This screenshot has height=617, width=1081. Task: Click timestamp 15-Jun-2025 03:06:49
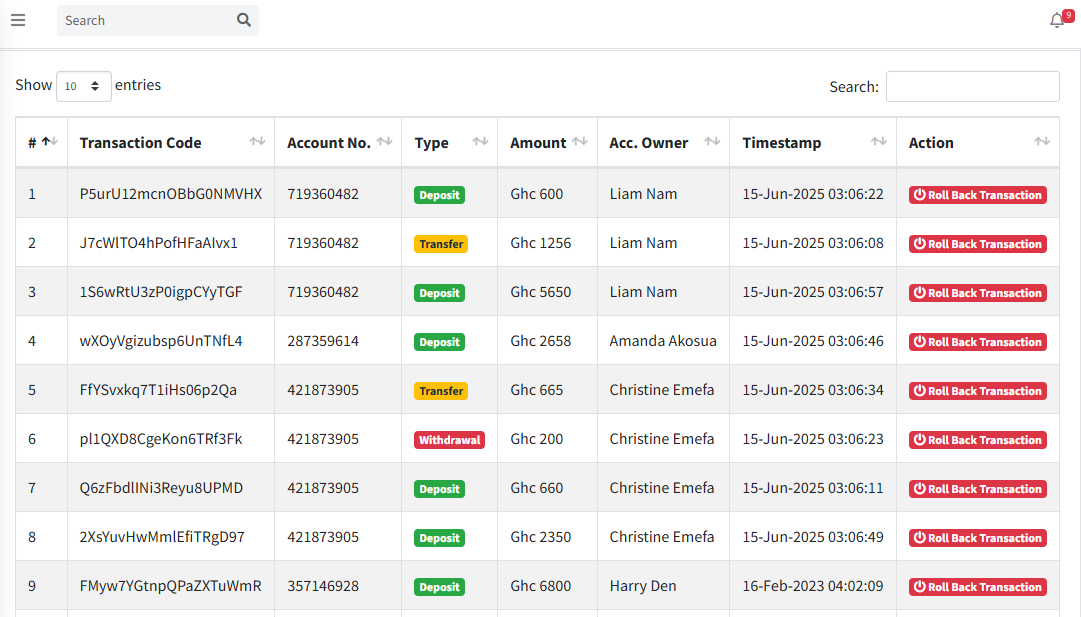tap(813, 537)
